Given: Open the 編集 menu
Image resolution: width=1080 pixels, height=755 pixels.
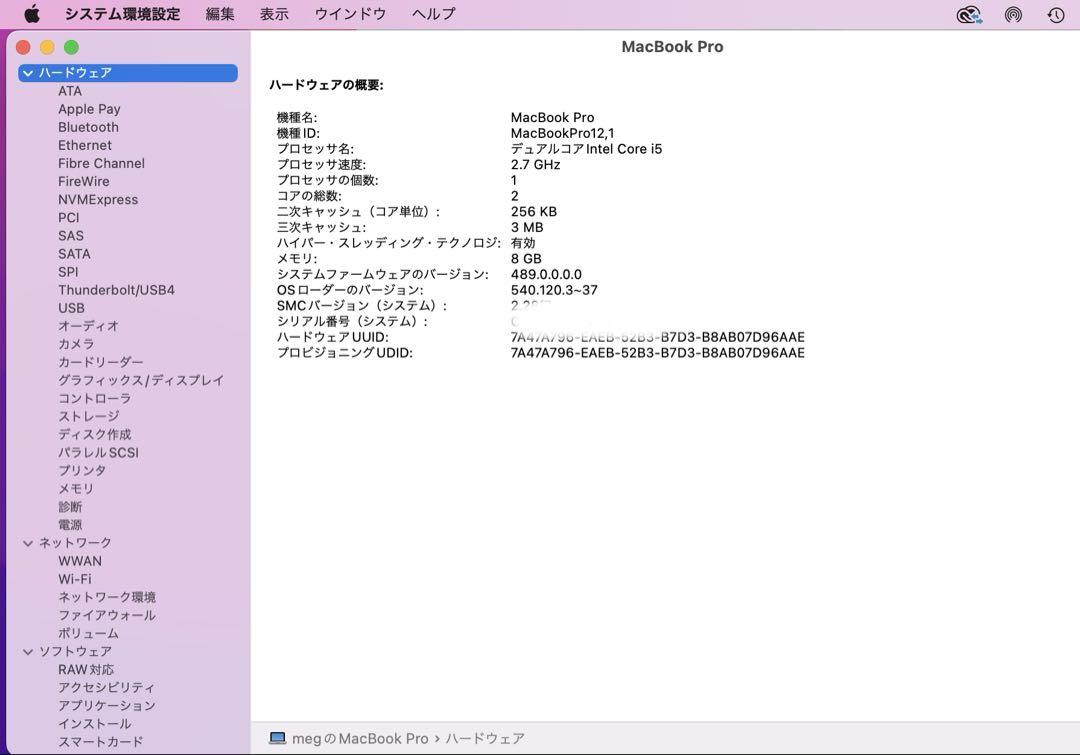Looking at the screenshot, I should 220,14.
